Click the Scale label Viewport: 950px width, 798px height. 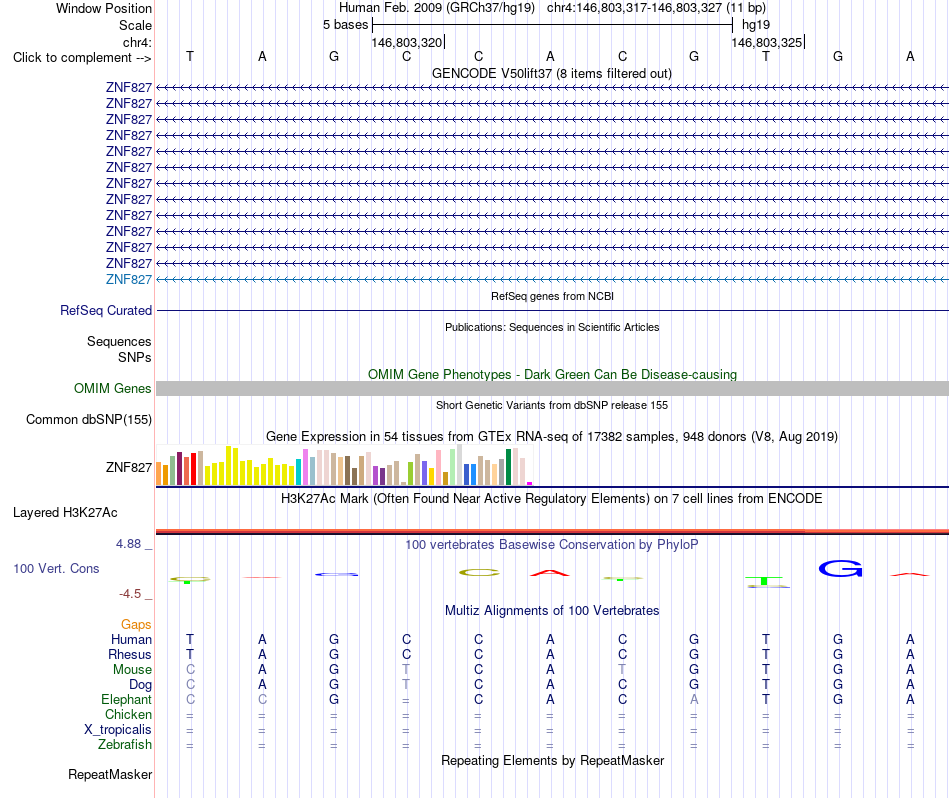coord(135,25)
